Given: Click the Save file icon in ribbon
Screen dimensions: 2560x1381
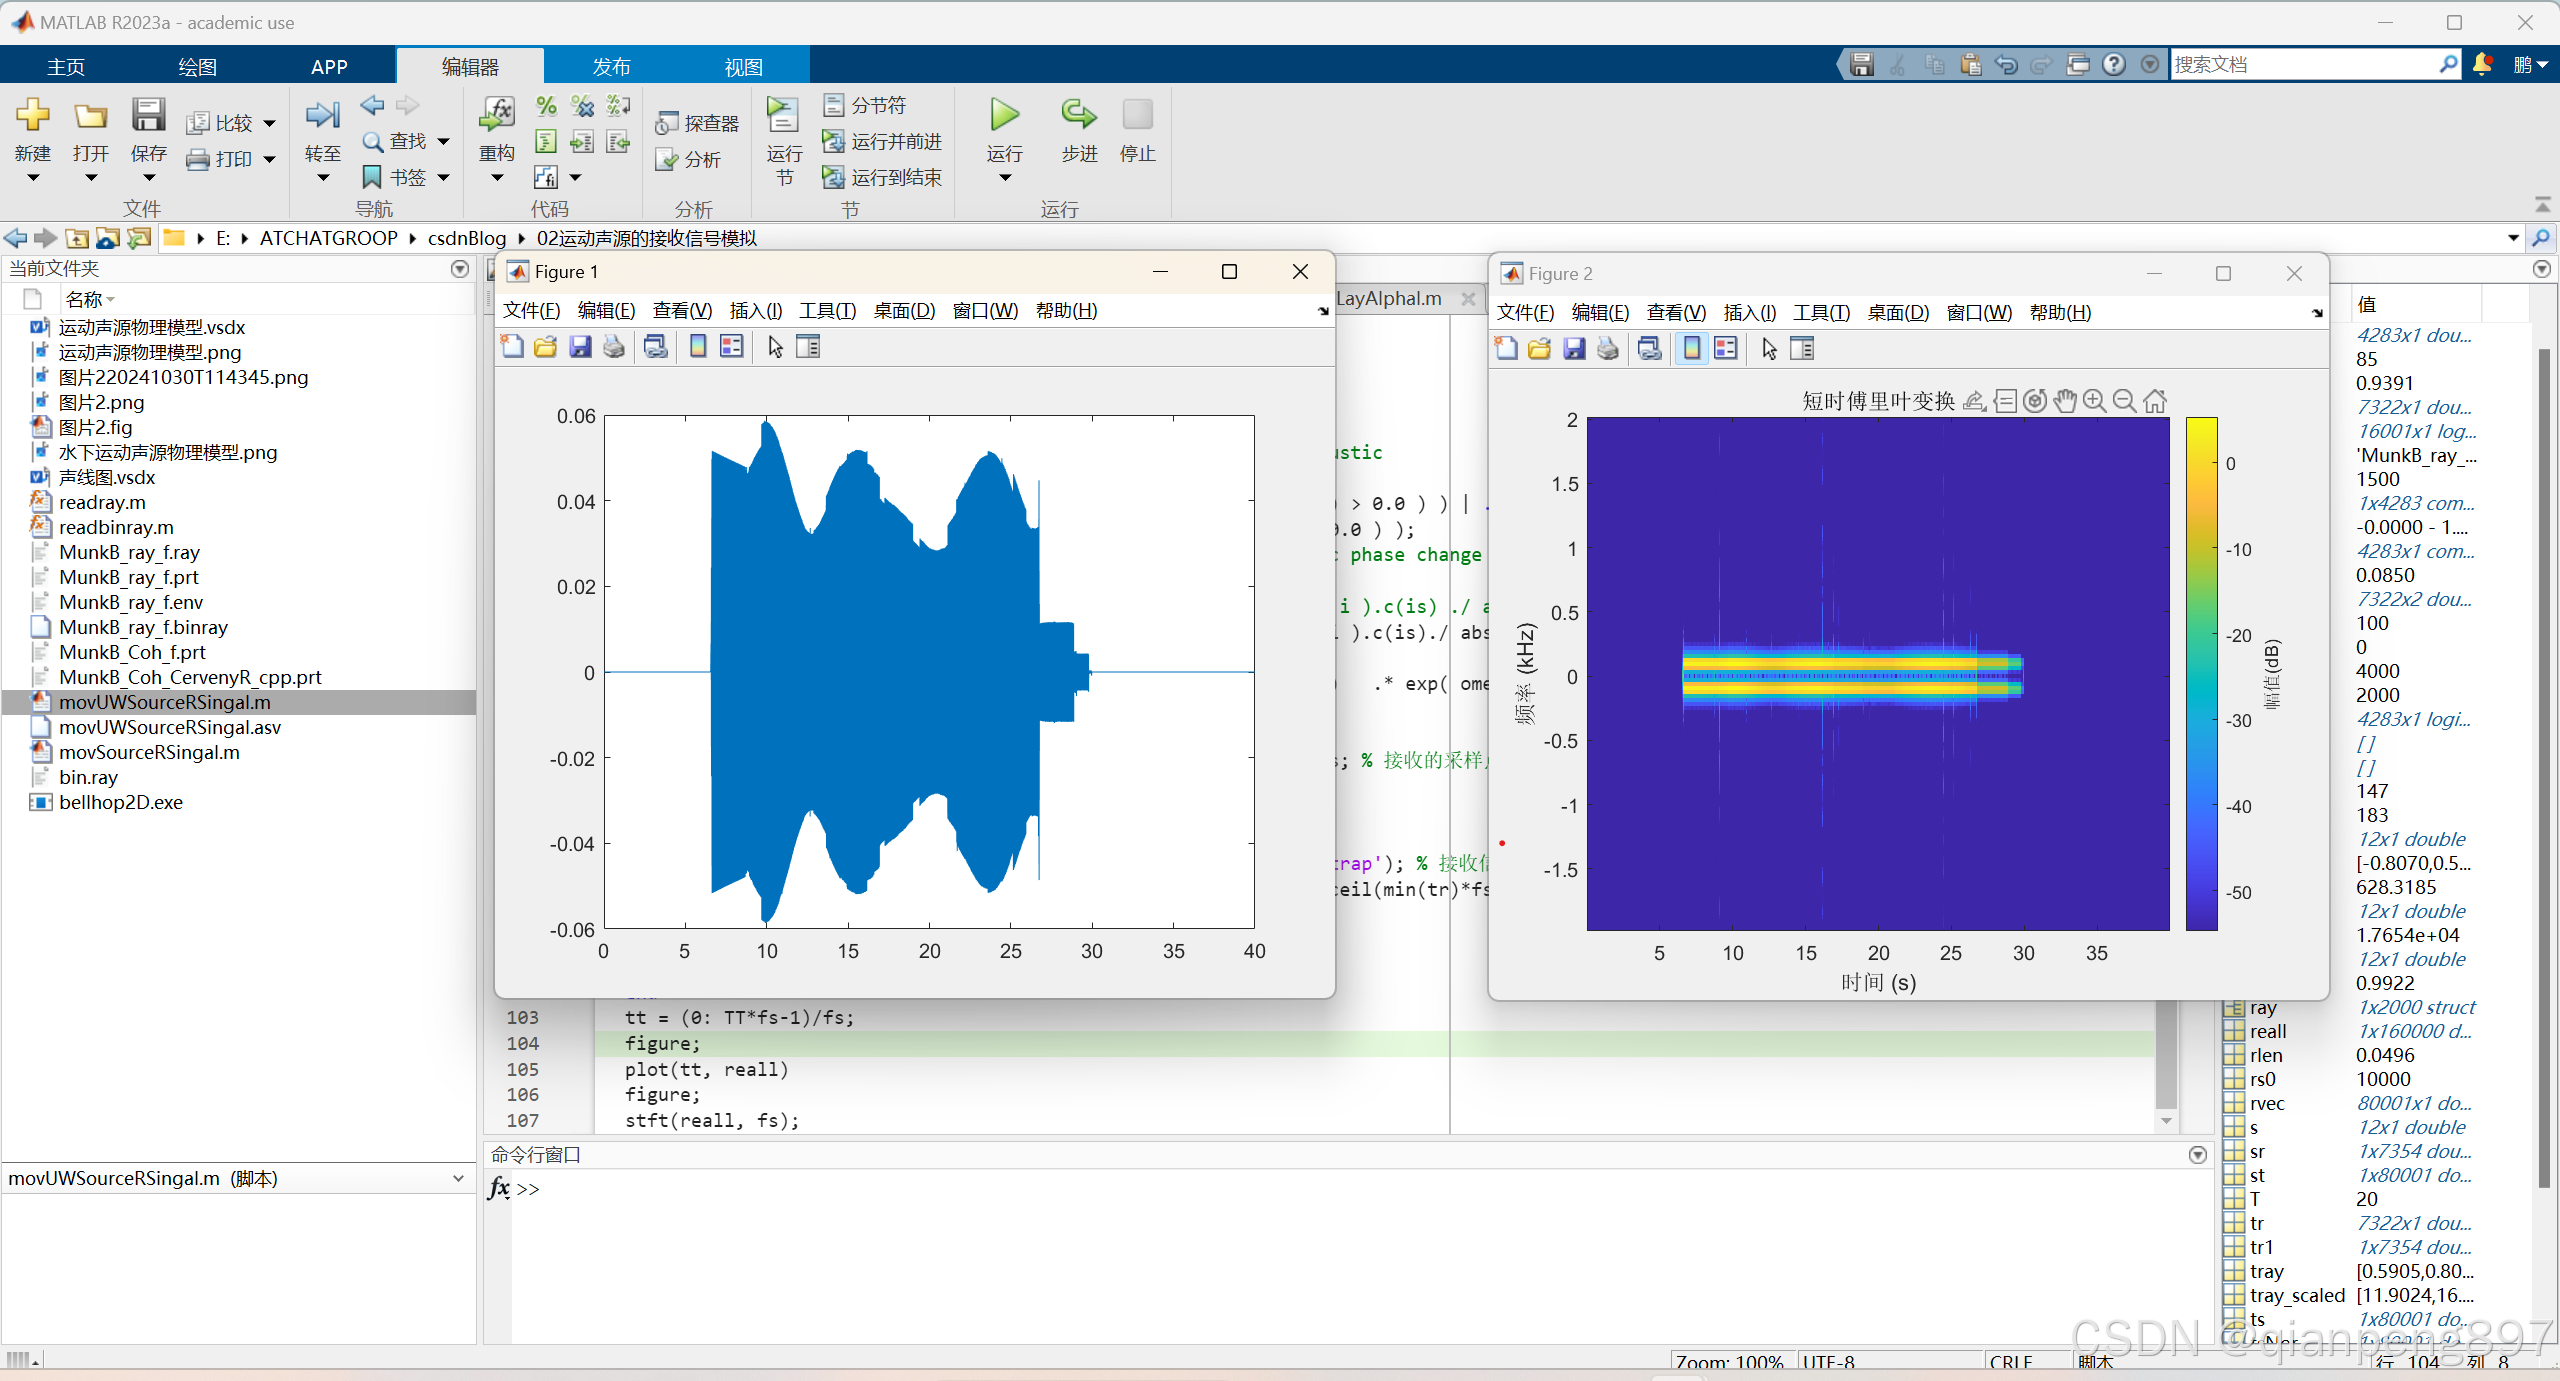Looking at the screenshot, I should click(x=148, y=116).
